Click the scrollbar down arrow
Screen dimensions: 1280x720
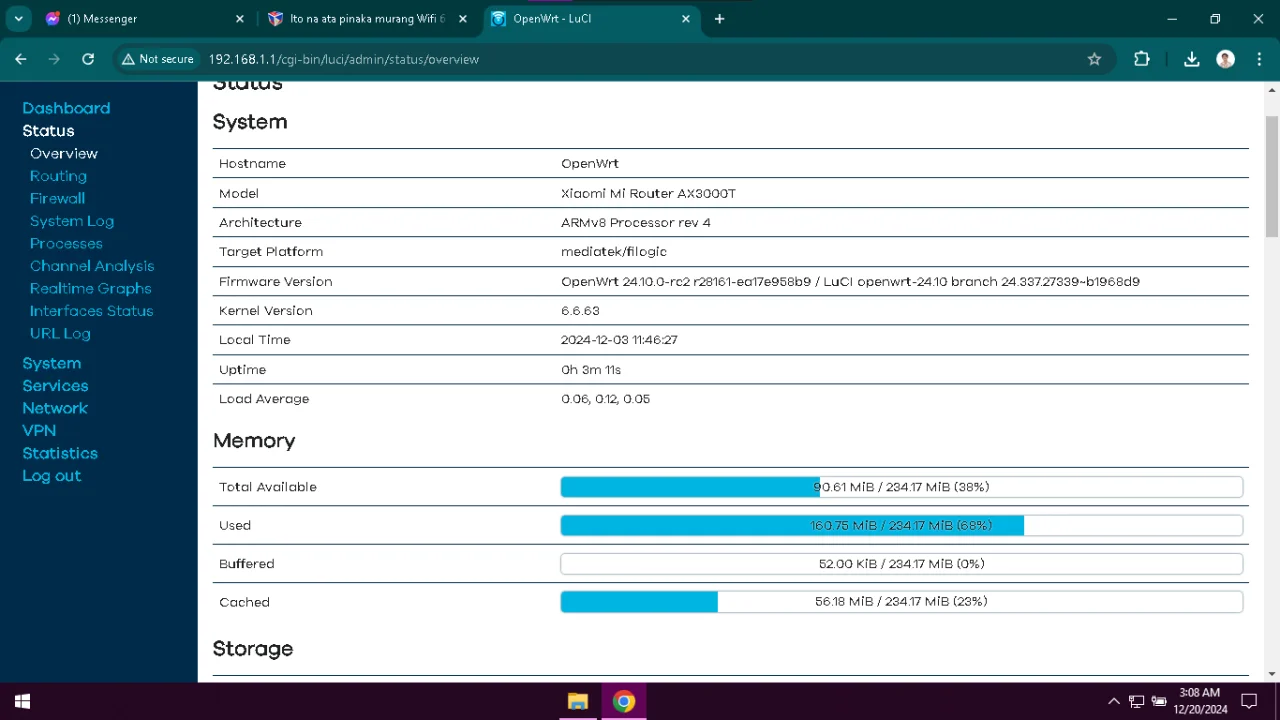click(1272, 674)
